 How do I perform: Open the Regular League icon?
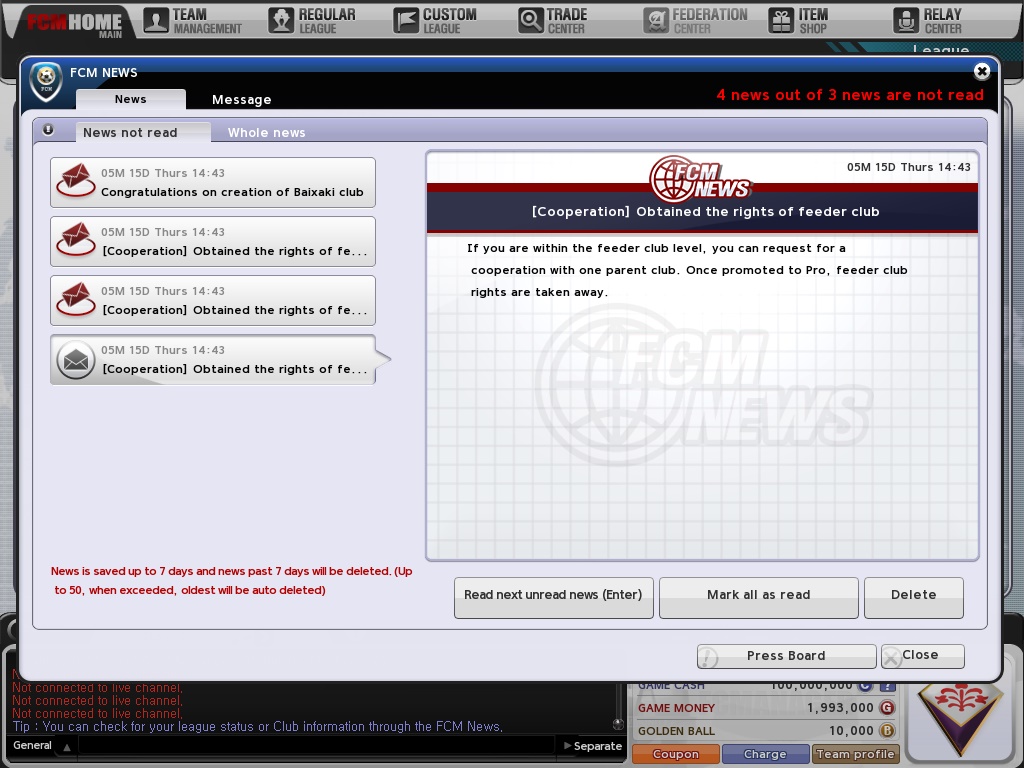coord(281,18)
